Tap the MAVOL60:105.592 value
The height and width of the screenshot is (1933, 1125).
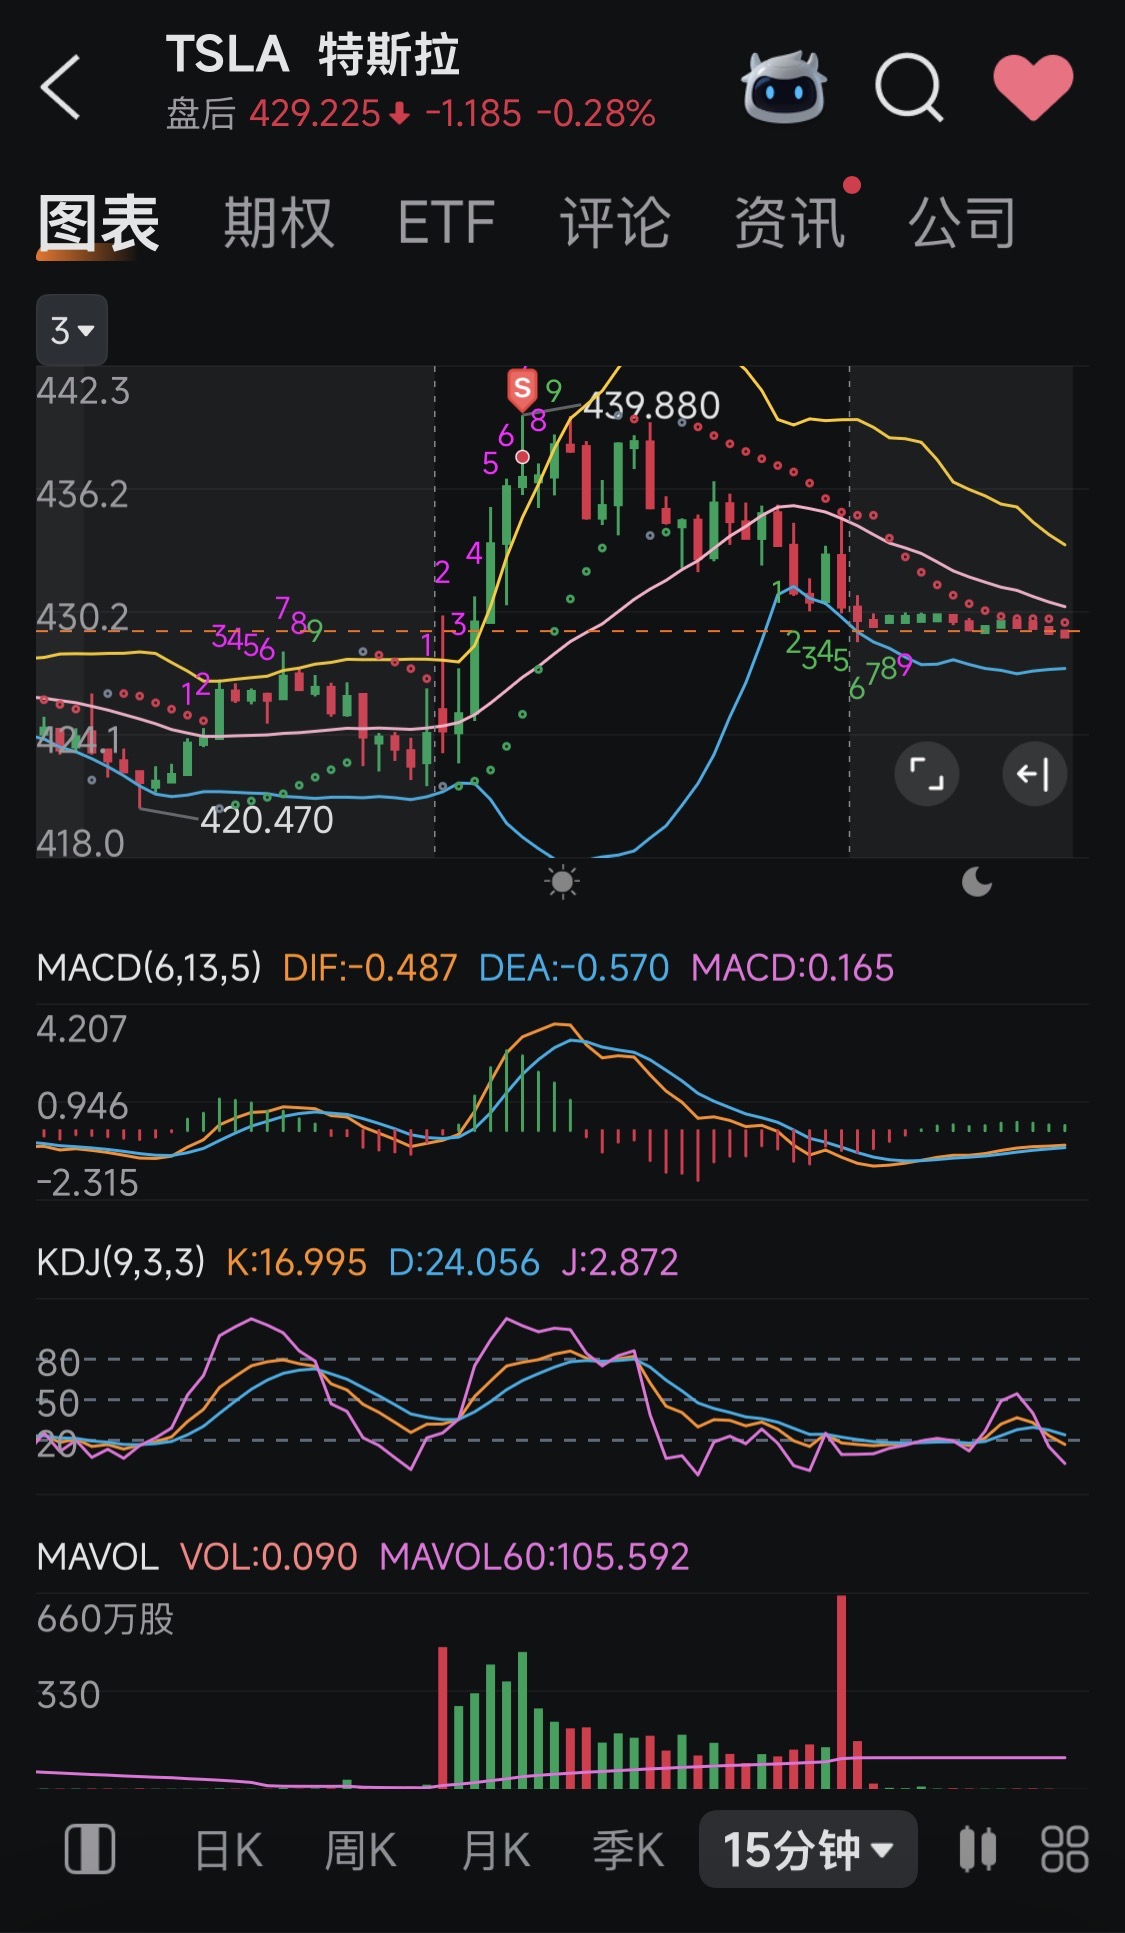point(535,1557)
